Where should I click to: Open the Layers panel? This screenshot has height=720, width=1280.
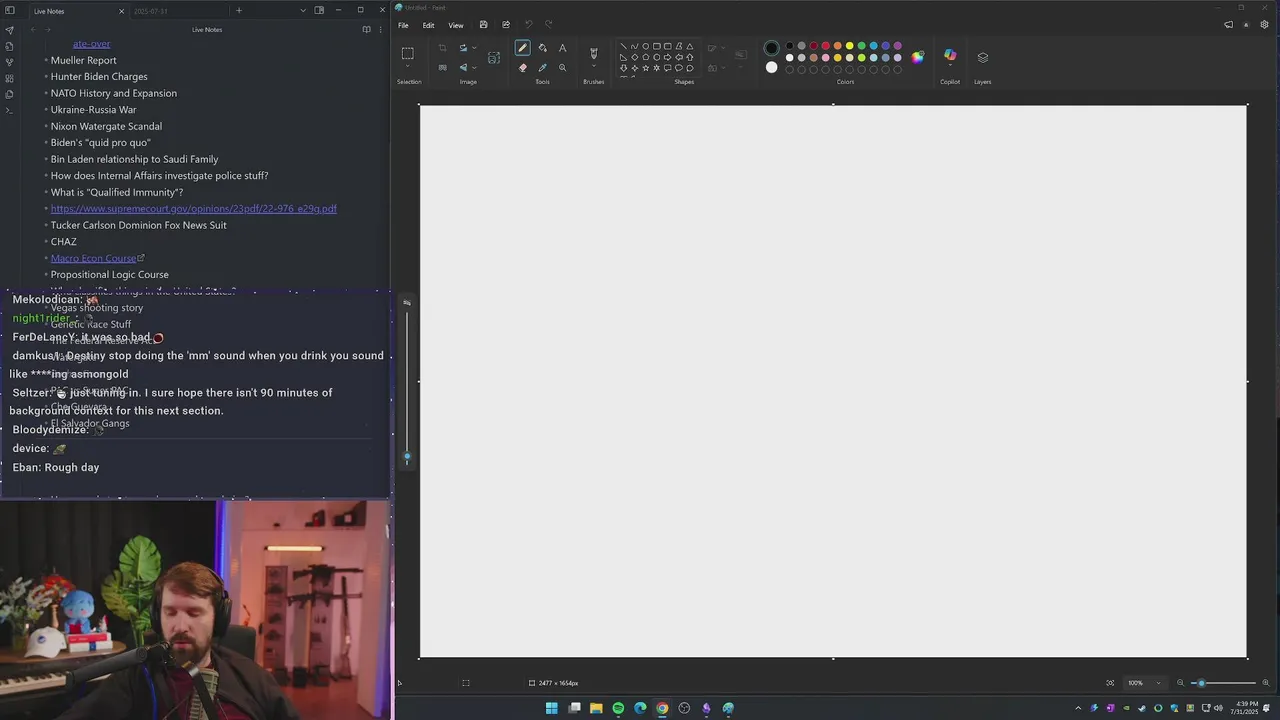tap(982, 57)
